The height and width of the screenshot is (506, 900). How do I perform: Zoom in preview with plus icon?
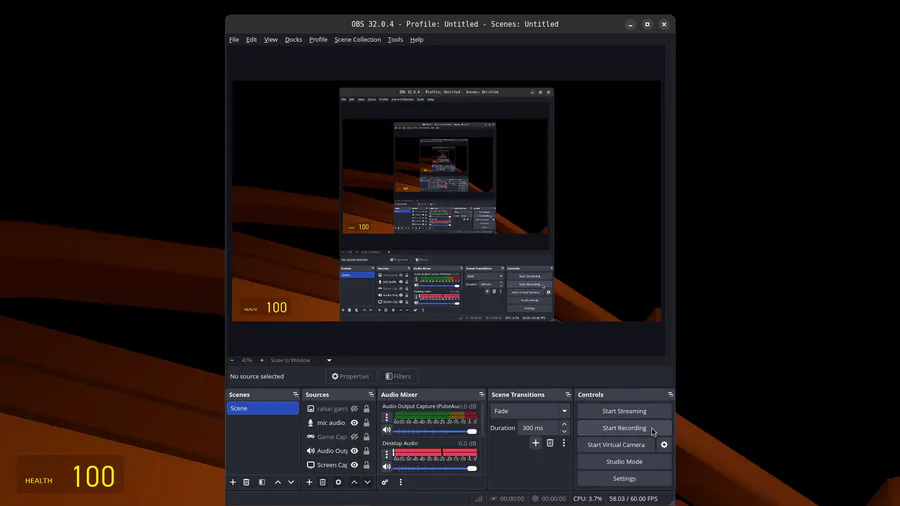(262, 360)
